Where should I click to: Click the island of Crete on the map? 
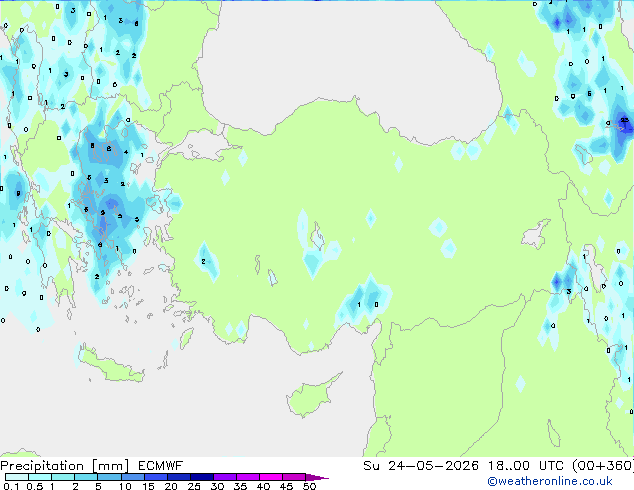click(x=110, y=366)
